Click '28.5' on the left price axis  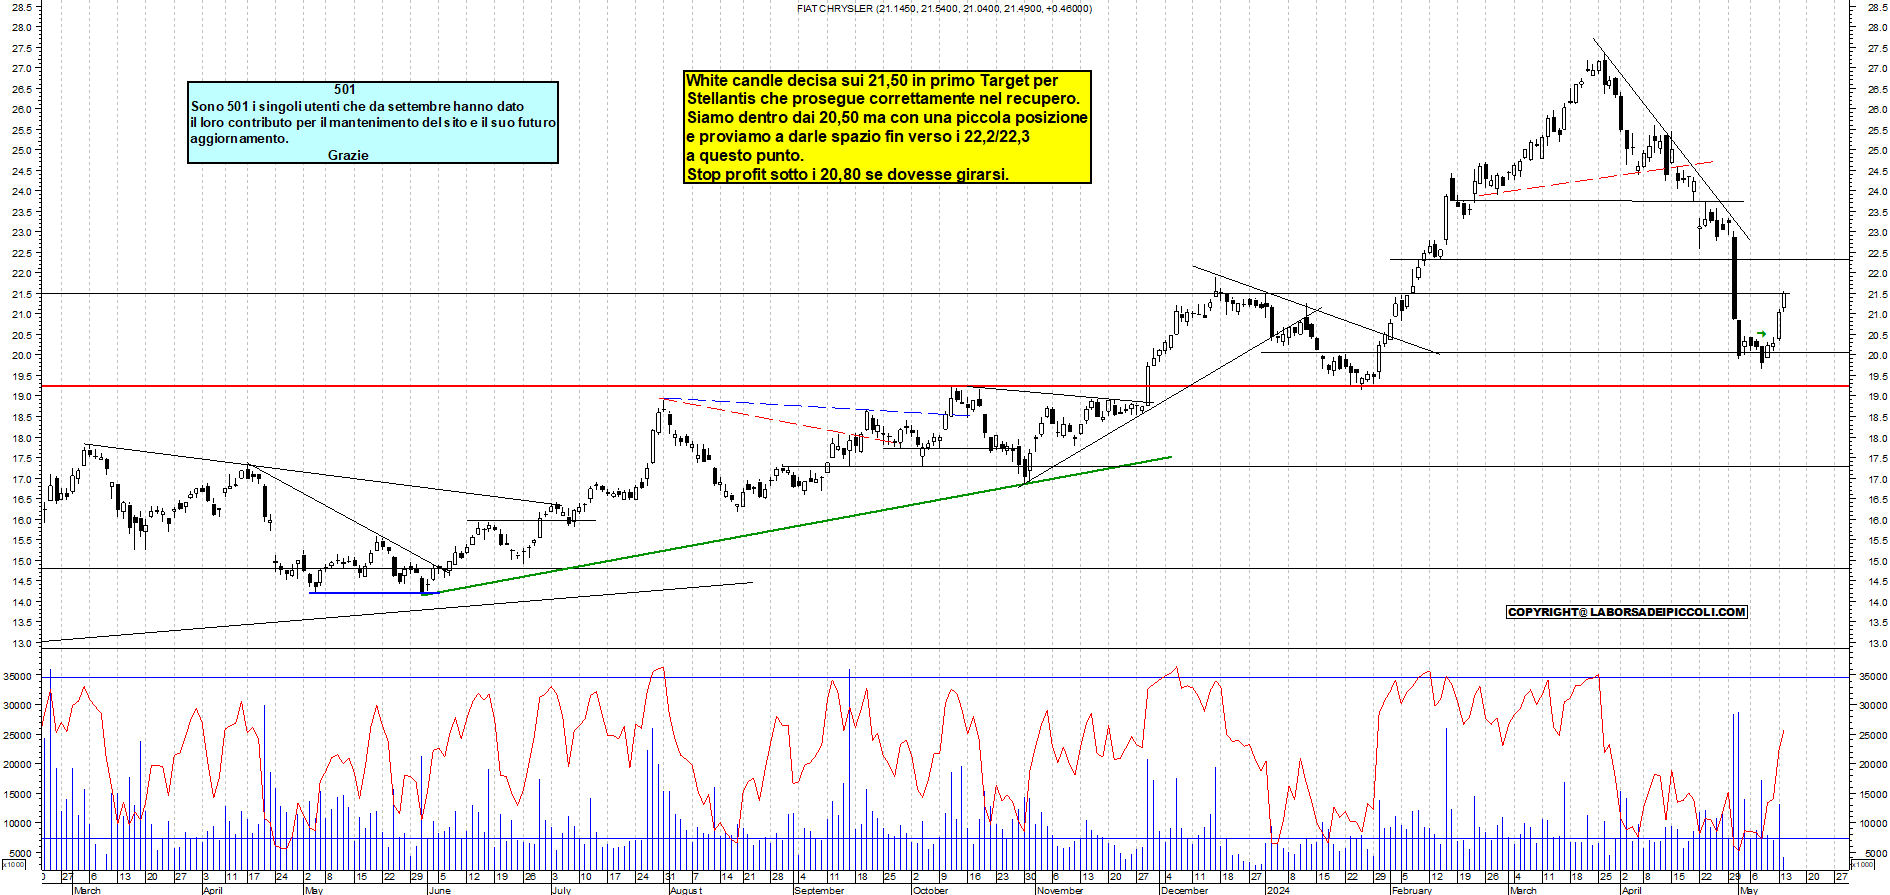[x=21, y=7]
